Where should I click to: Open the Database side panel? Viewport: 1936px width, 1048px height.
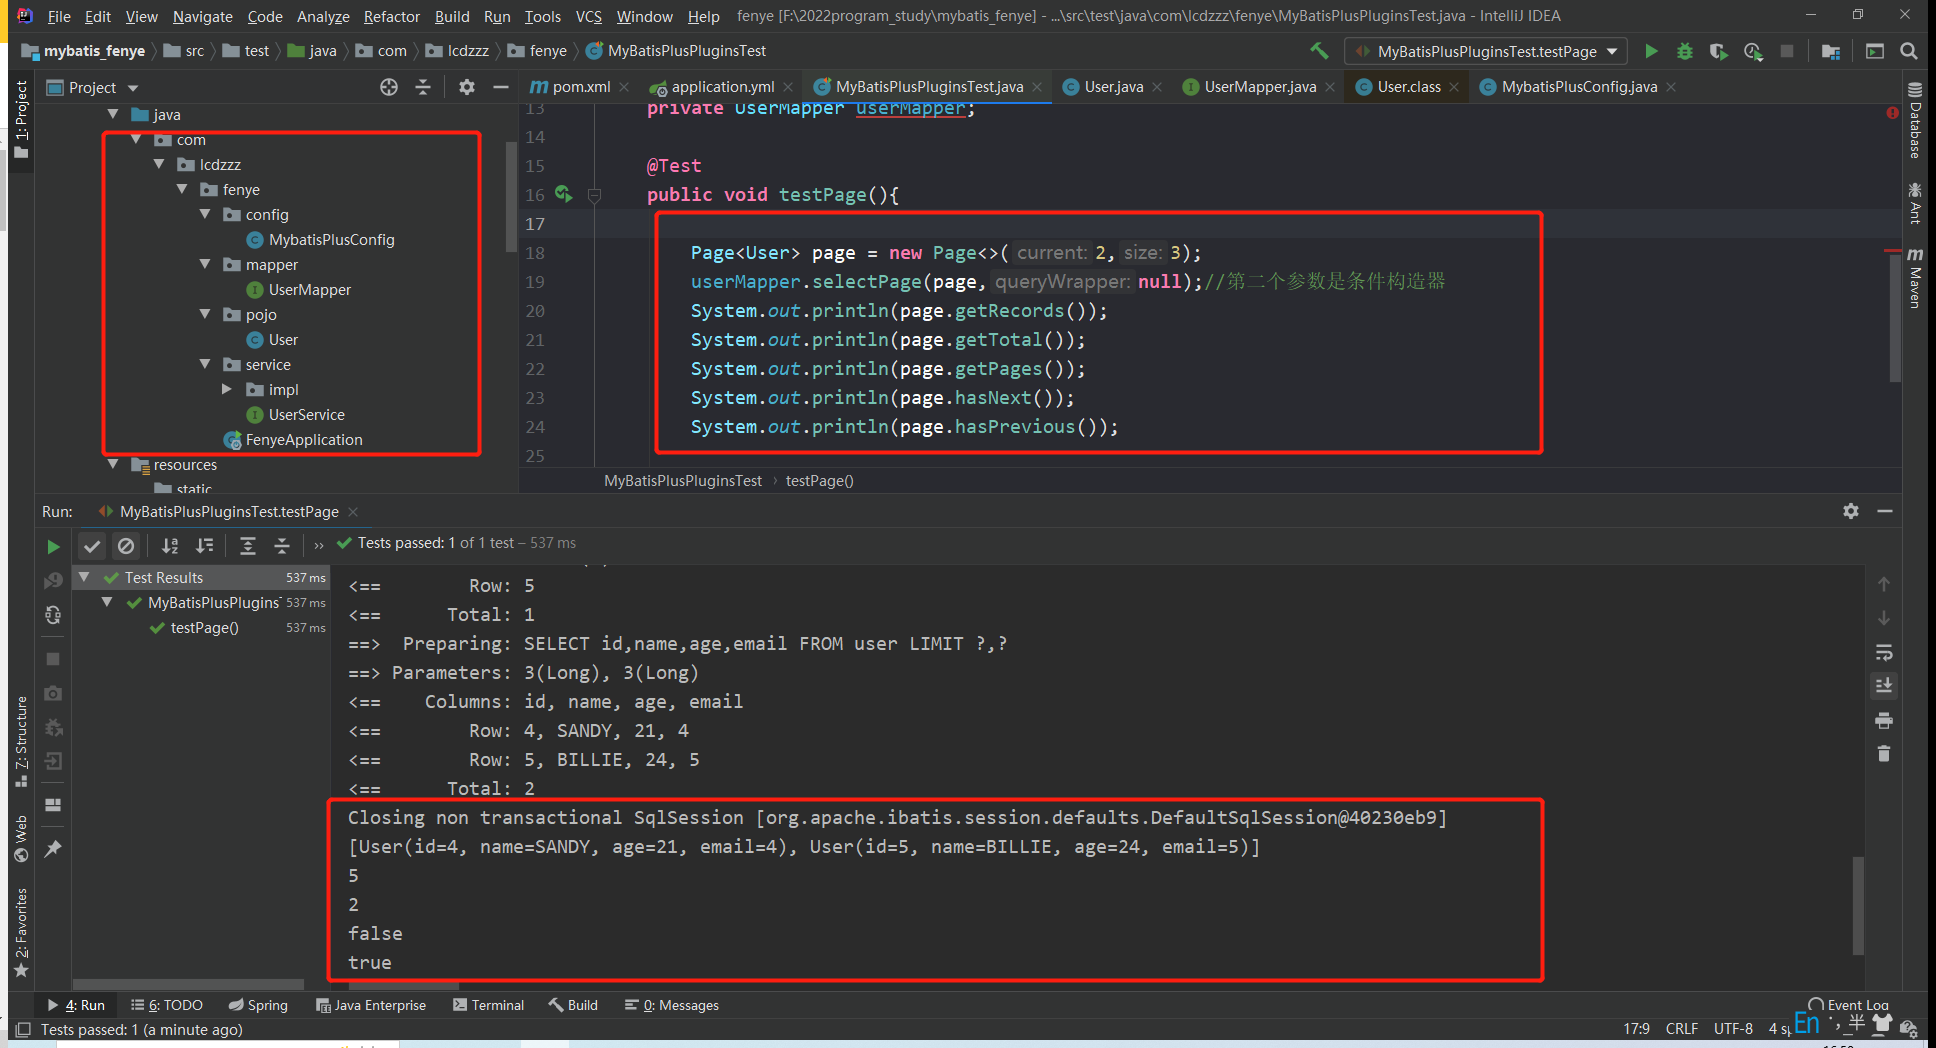click(1915, 120)
